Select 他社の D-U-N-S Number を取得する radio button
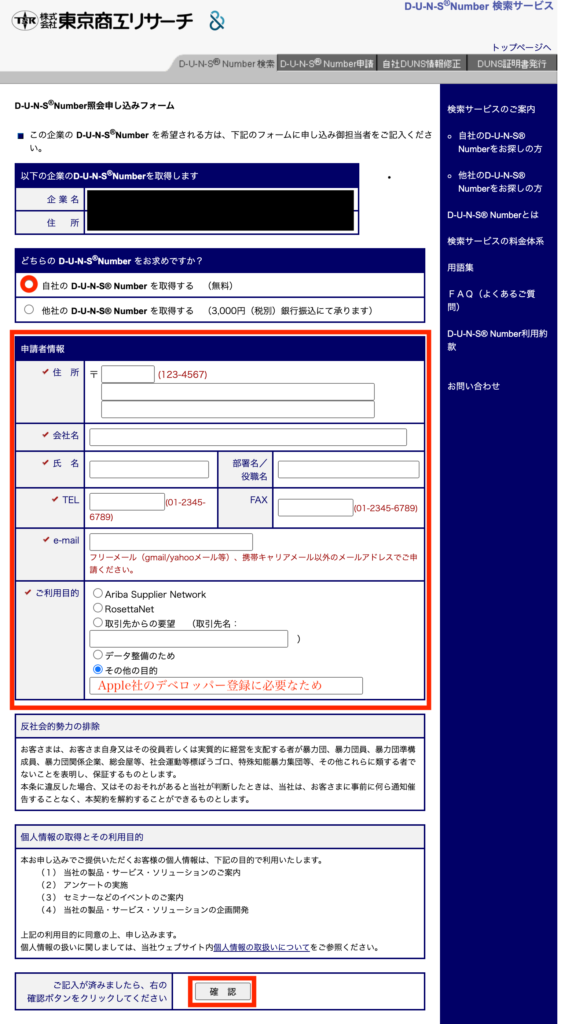 [28, 310]
